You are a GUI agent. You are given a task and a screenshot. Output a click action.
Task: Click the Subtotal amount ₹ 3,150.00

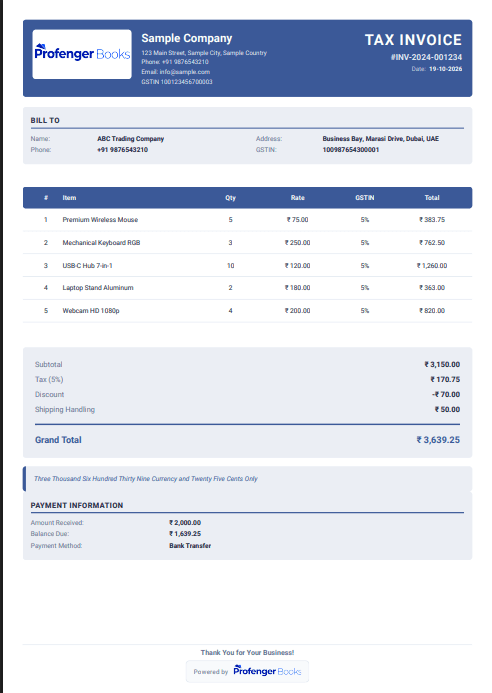point(442,365)
